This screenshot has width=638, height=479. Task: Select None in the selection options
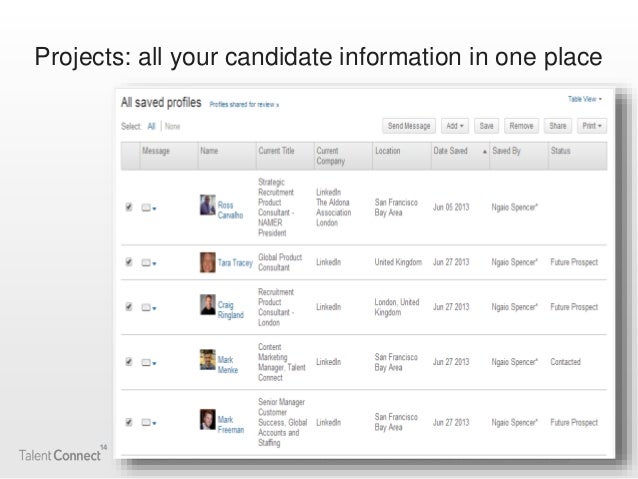point(172,127)
